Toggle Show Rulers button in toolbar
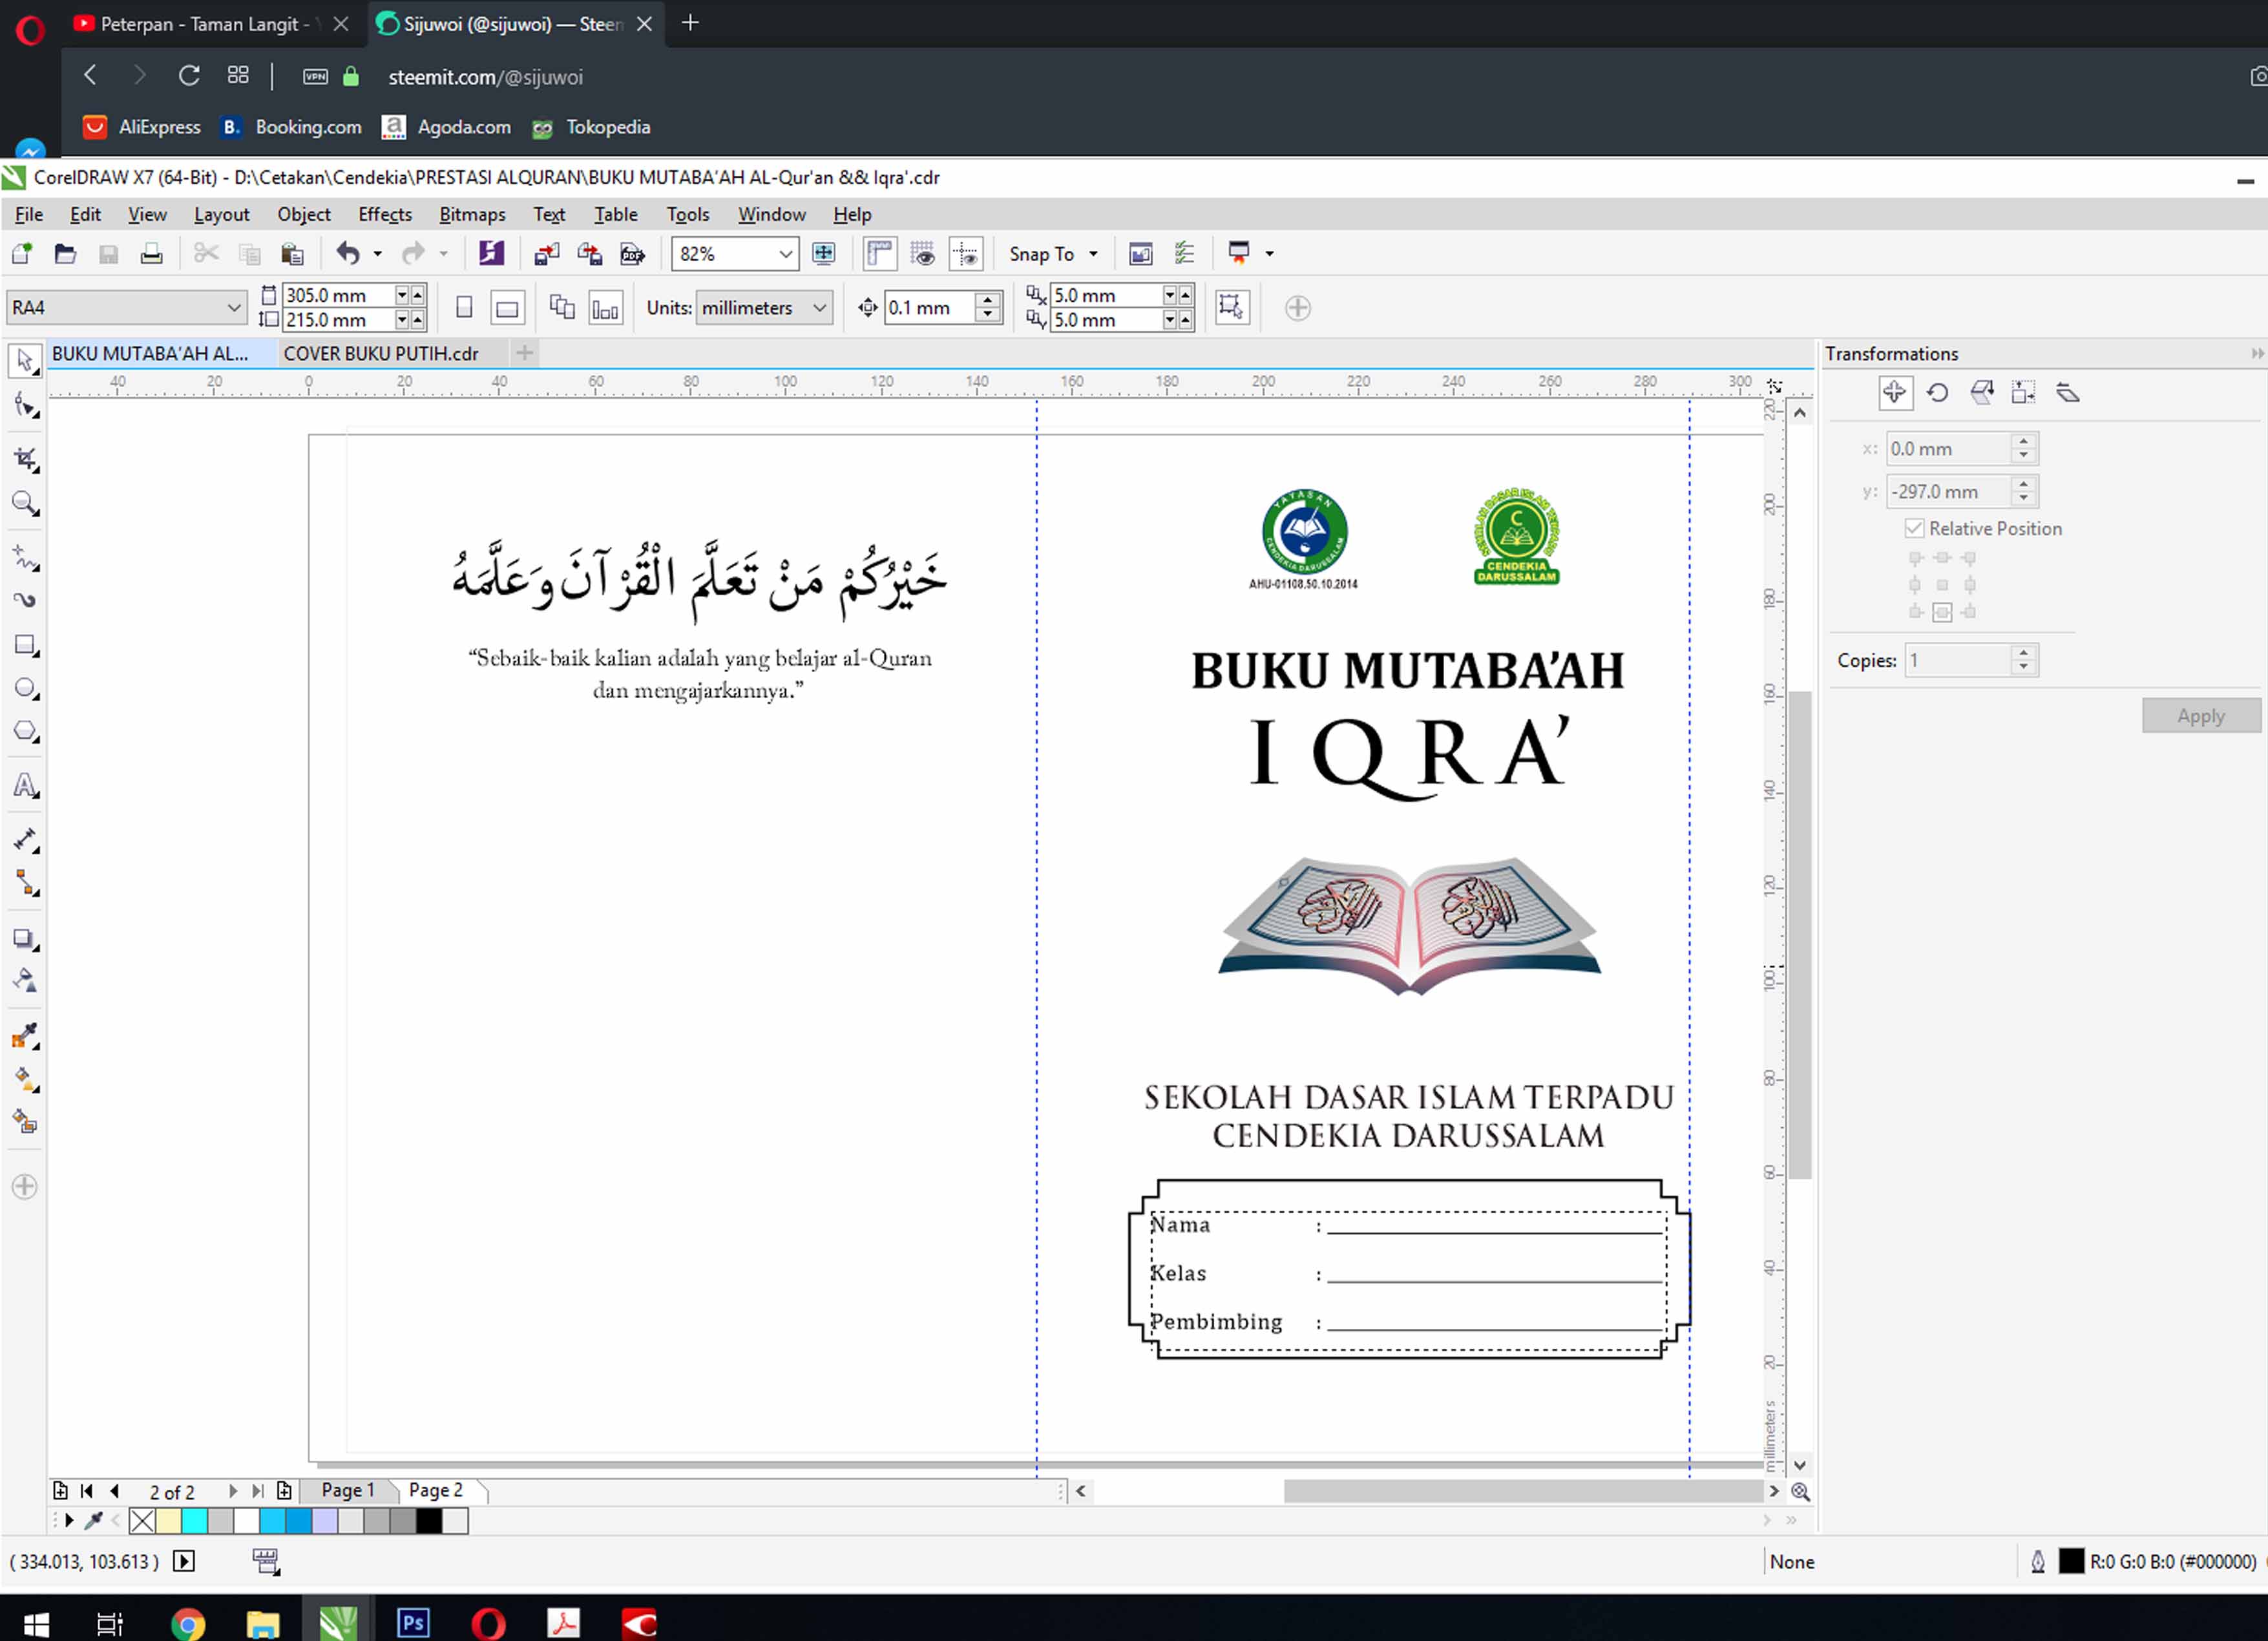The image size is (2268, 1641). pyautogui.click(x=879, y=254)
